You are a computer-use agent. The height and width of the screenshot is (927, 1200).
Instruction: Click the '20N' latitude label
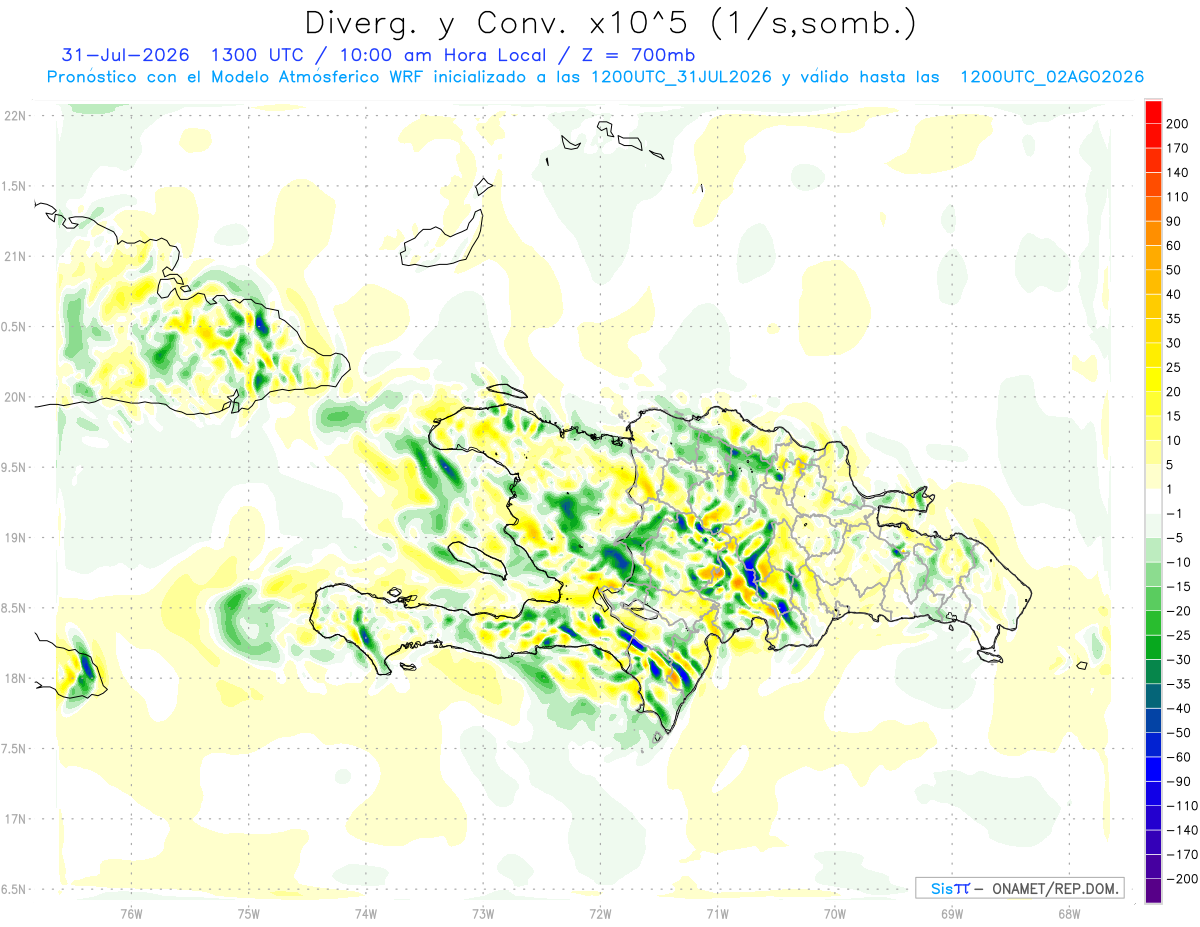pos(14,397)
